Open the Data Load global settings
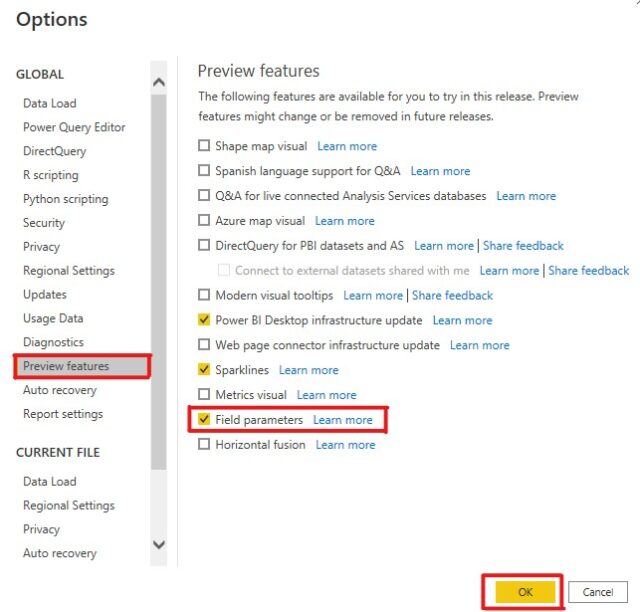Image resolution: width=640 pixels, height=612 pixels. coord(50,103)
